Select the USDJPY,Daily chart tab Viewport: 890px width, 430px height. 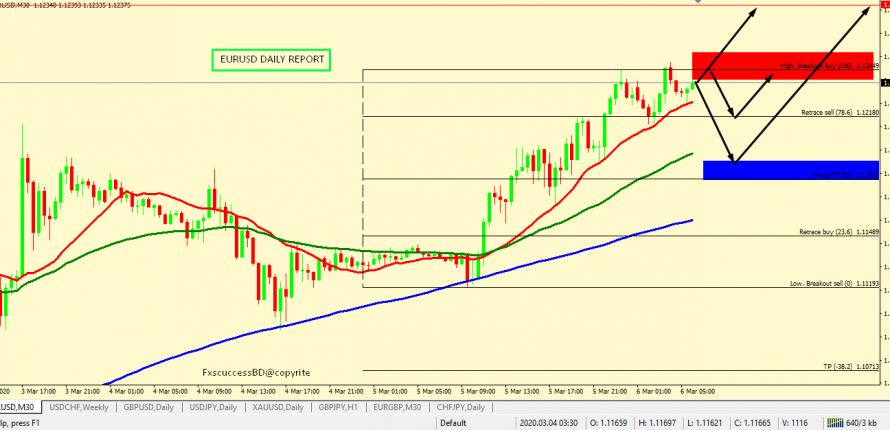coord(213,408)
